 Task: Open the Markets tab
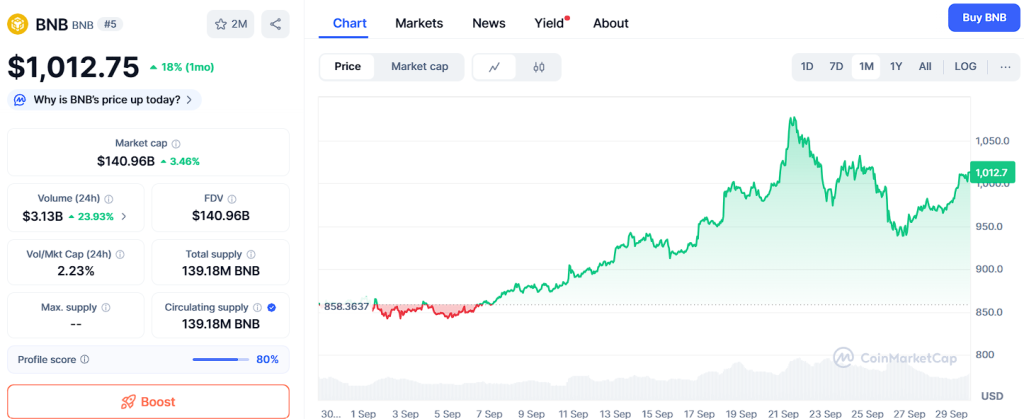tap(419, 23)
